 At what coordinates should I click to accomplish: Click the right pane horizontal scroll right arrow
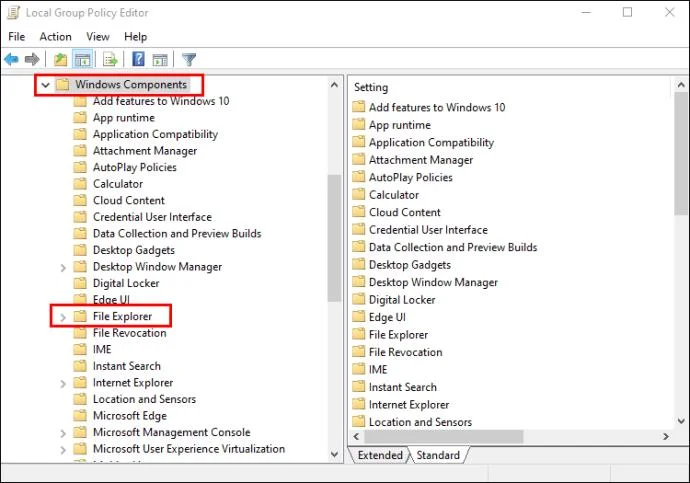point(666,436)
